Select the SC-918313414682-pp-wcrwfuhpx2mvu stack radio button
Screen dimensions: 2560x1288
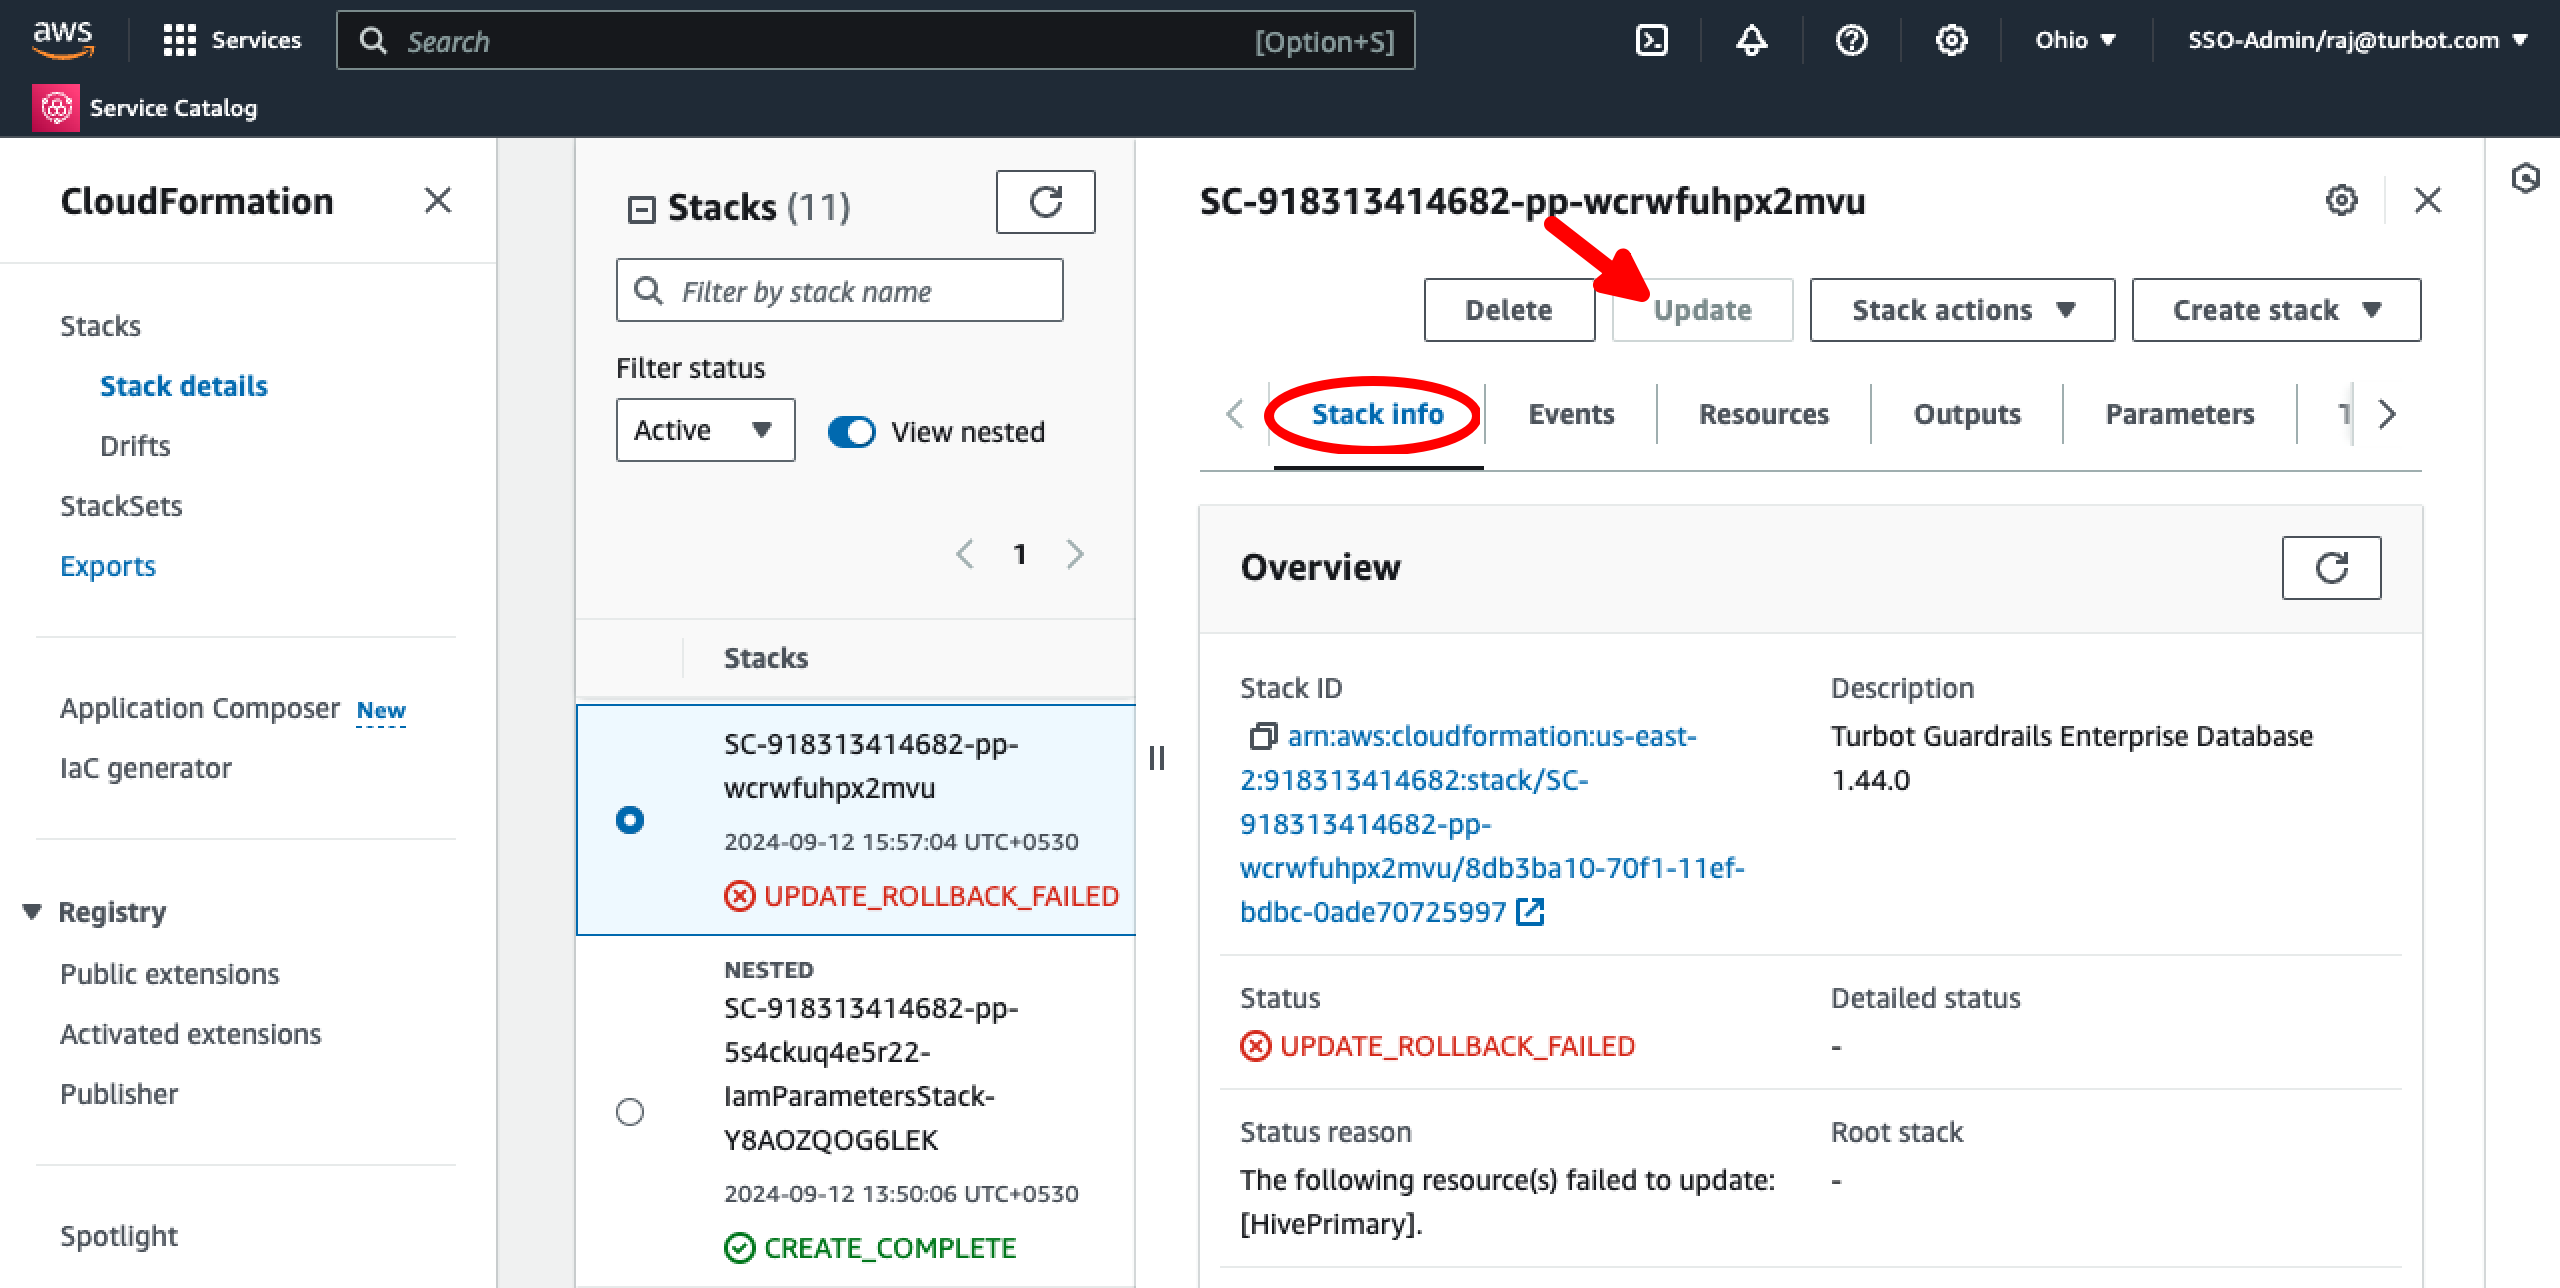pos(630,820)
